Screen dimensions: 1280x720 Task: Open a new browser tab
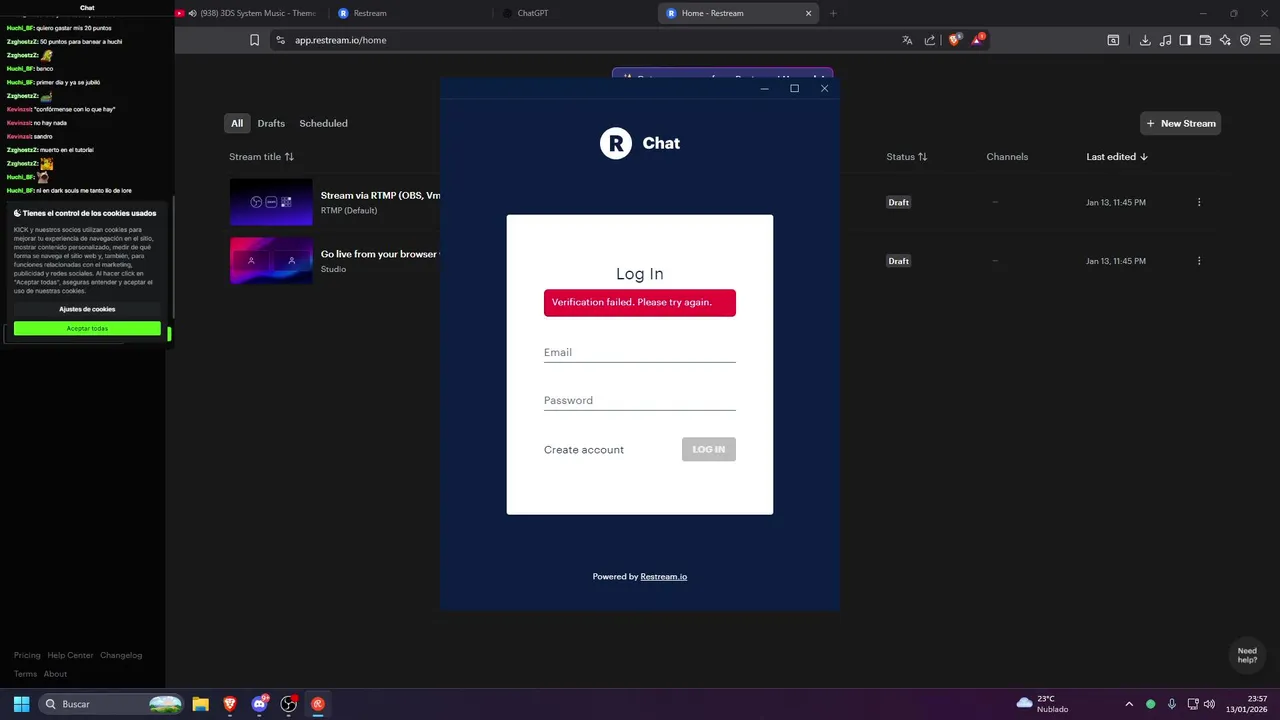[833, 13]
